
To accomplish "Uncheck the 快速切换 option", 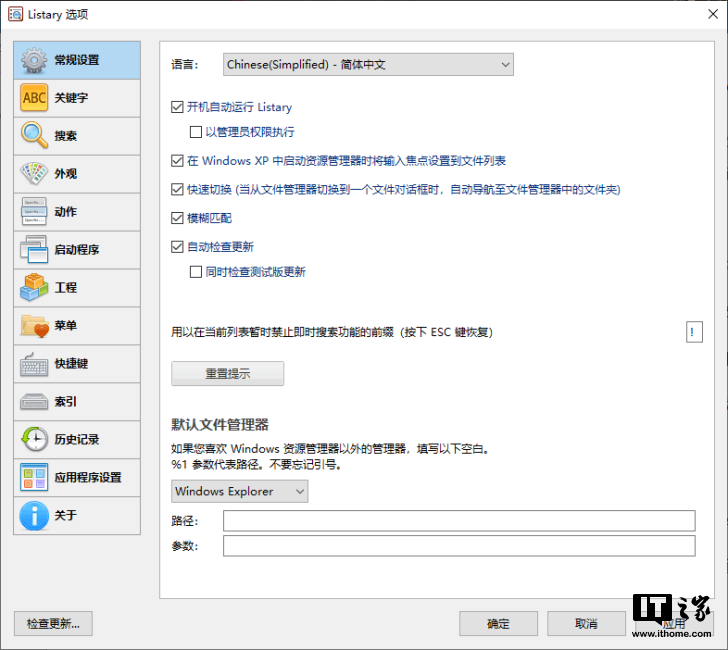I will [x=177, y=189].
